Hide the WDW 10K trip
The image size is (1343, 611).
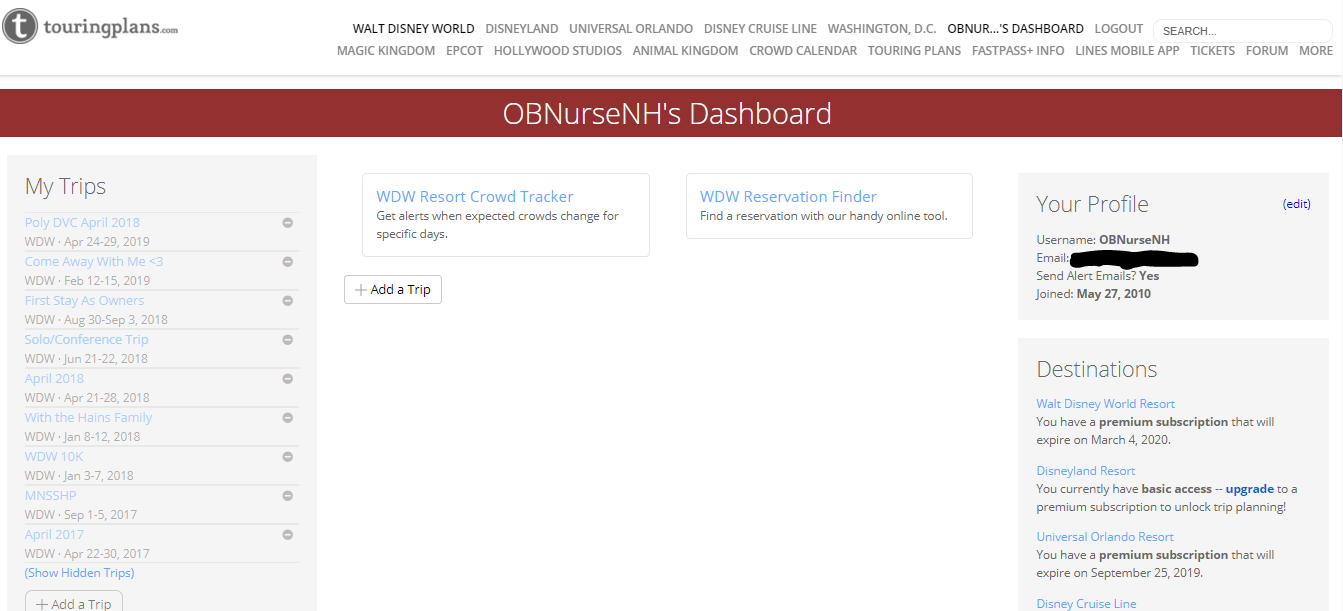point(287,457)
